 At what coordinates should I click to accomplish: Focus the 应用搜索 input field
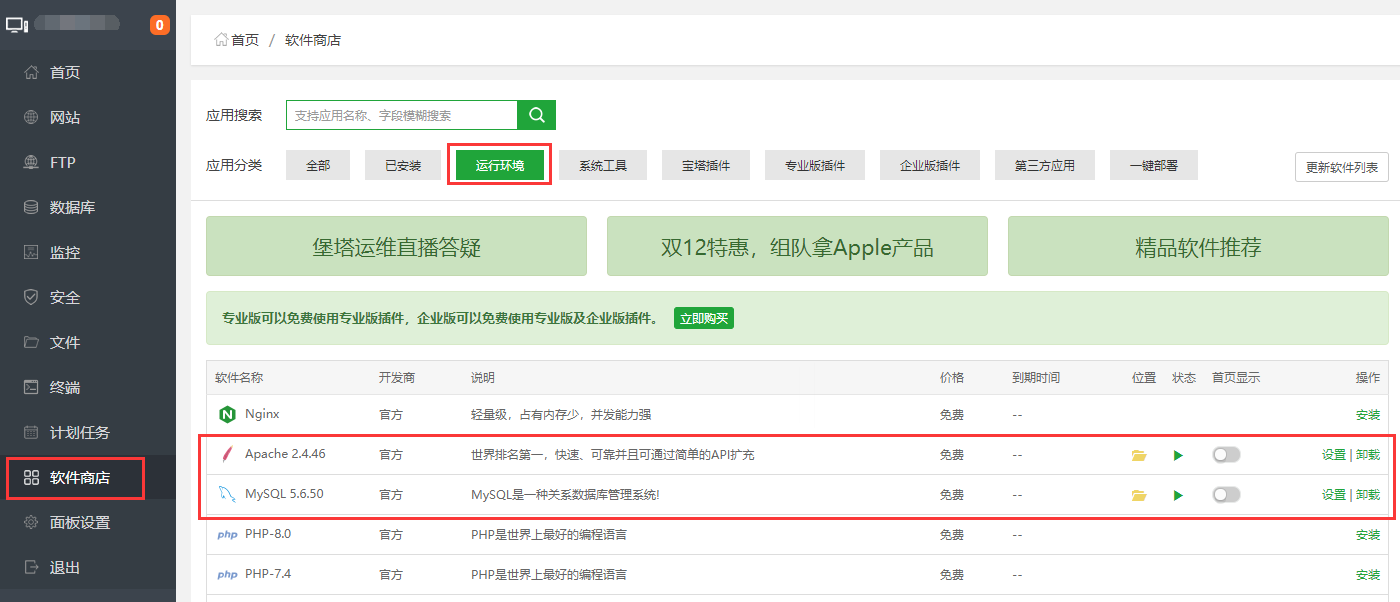point(402,115)
